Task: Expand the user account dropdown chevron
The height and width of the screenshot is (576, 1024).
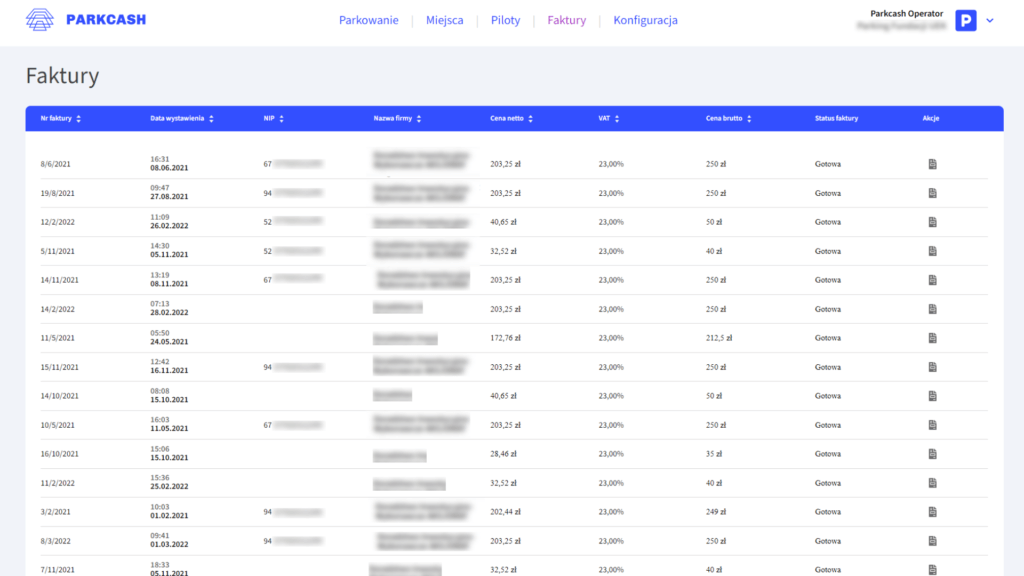Action: 990,20
